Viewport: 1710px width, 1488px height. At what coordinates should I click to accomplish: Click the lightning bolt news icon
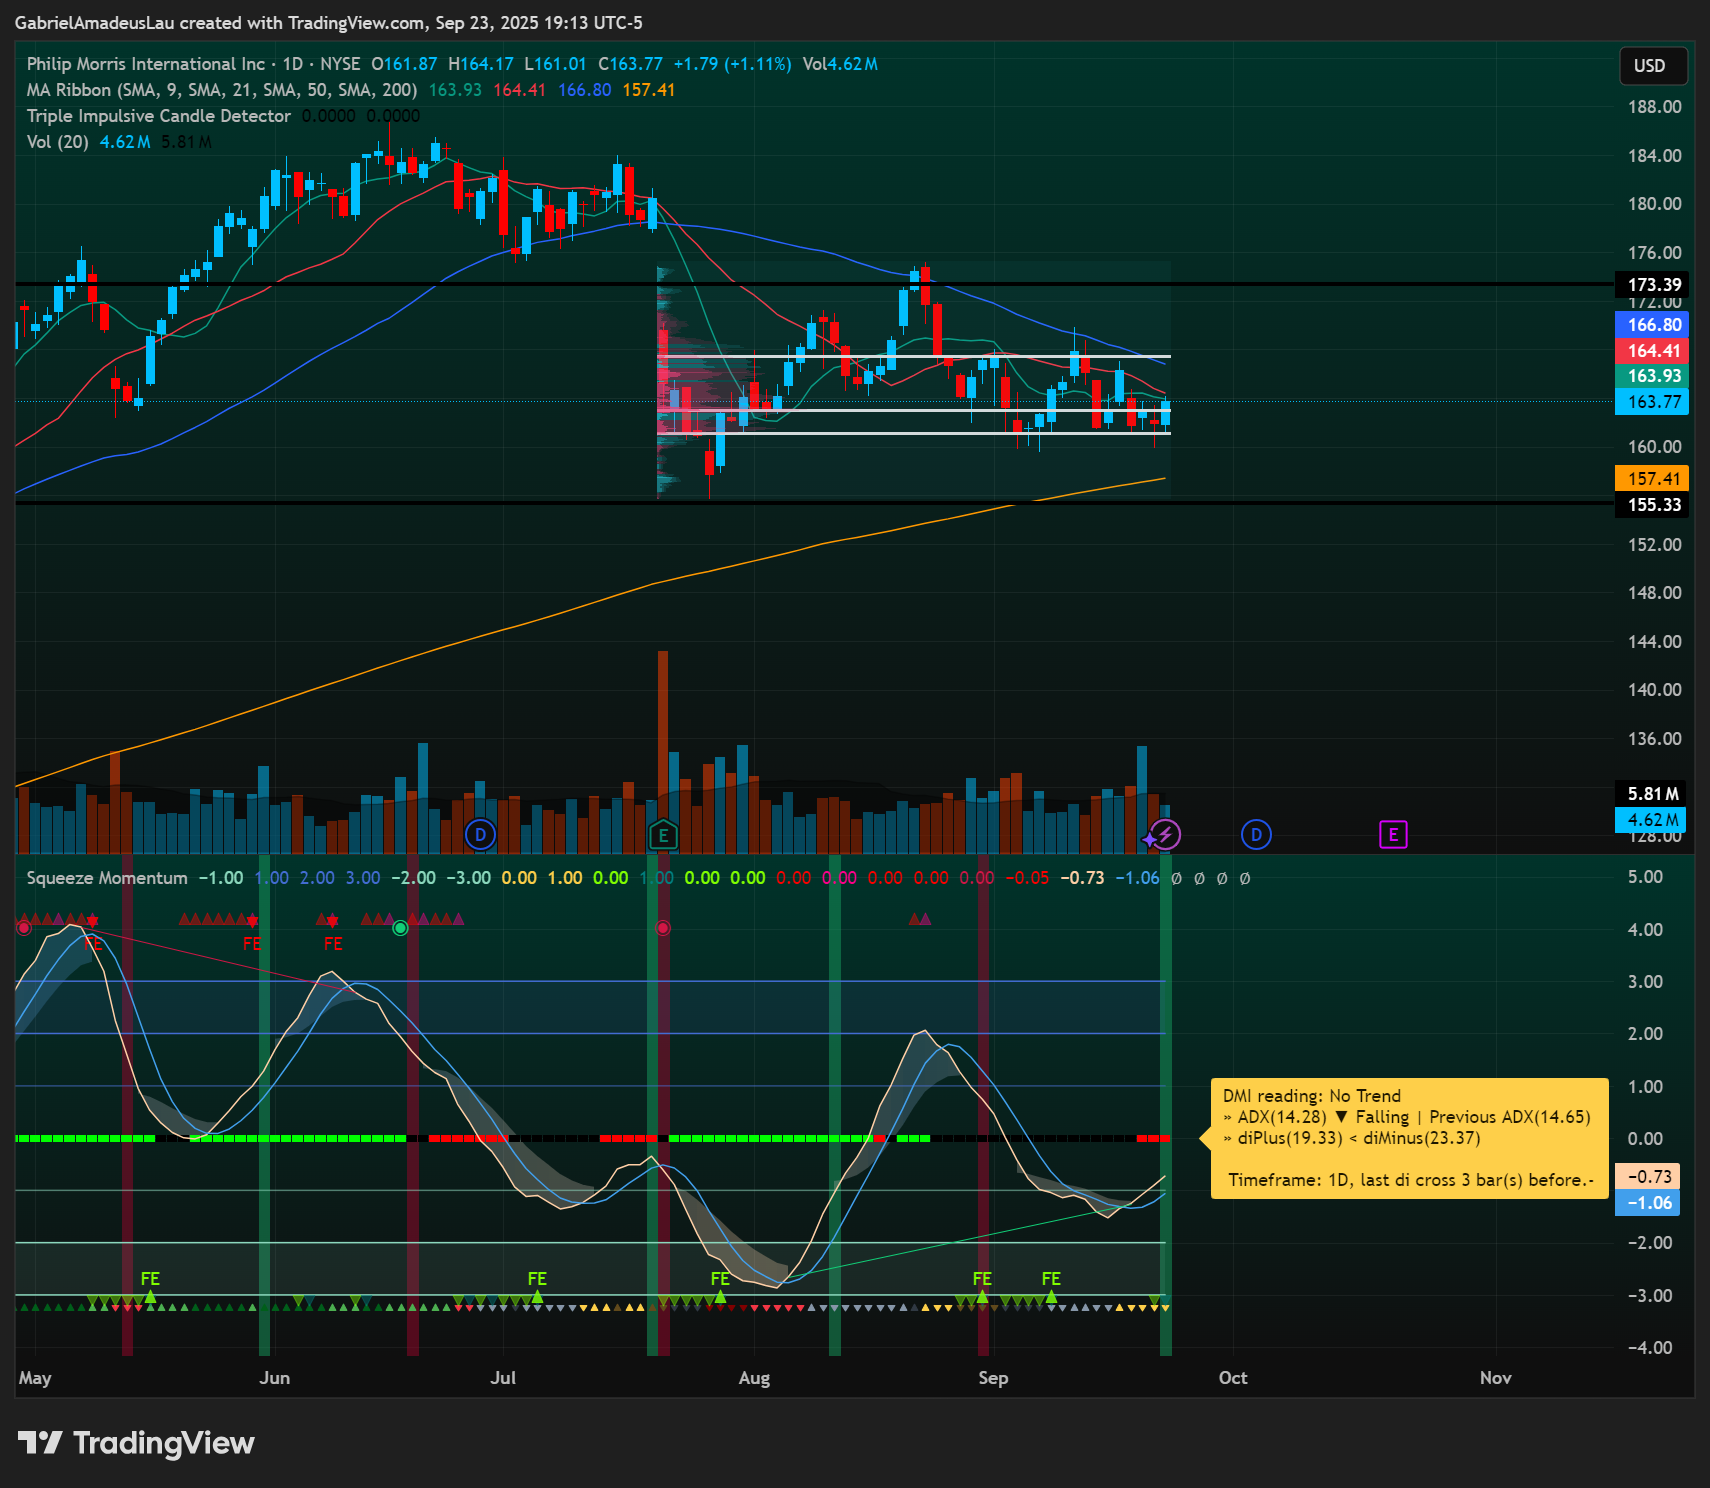point(1165,834)
